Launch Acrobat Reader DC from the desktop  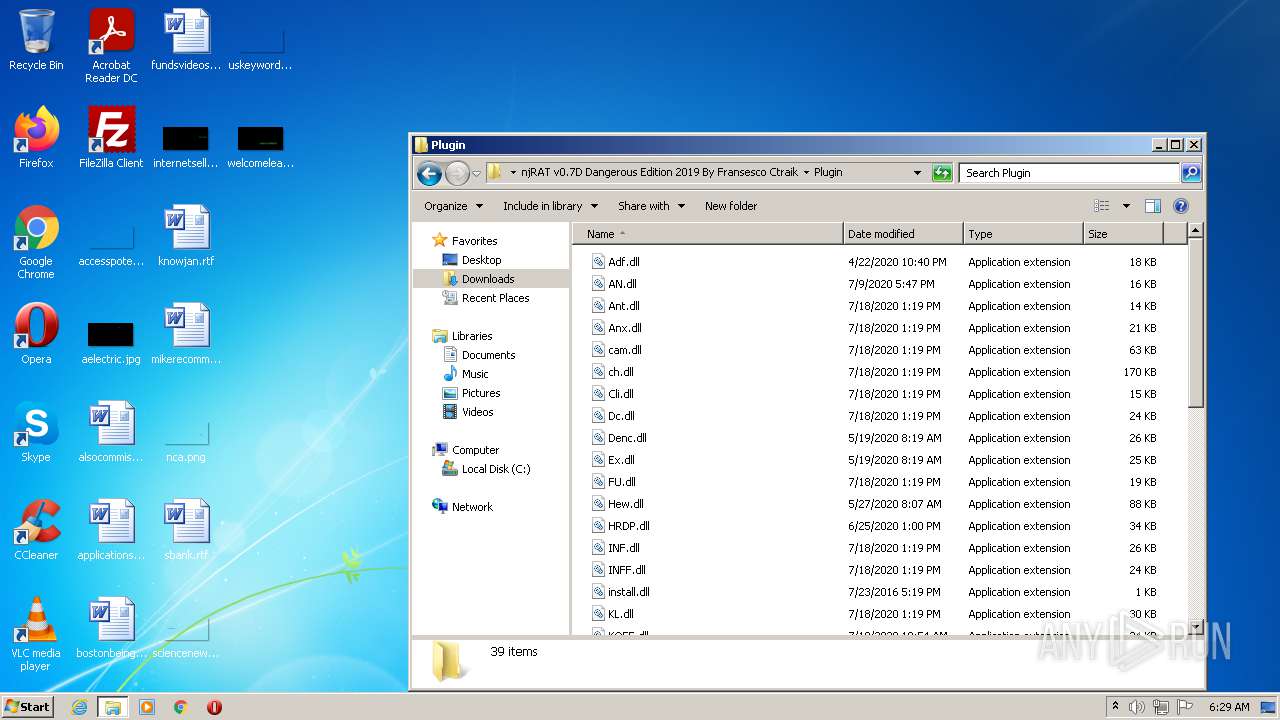pyautogui.click(x=111, y=45)
